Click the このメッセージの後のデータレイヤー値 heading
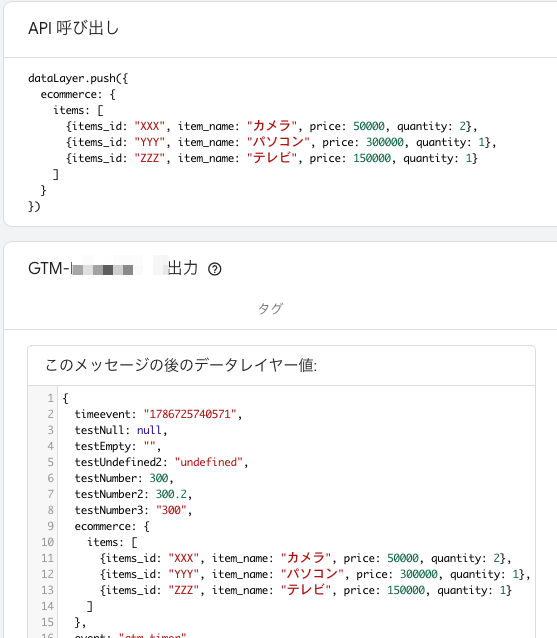Image resolution: width=557 pixels, height=638 pixels. pos(181,365)
